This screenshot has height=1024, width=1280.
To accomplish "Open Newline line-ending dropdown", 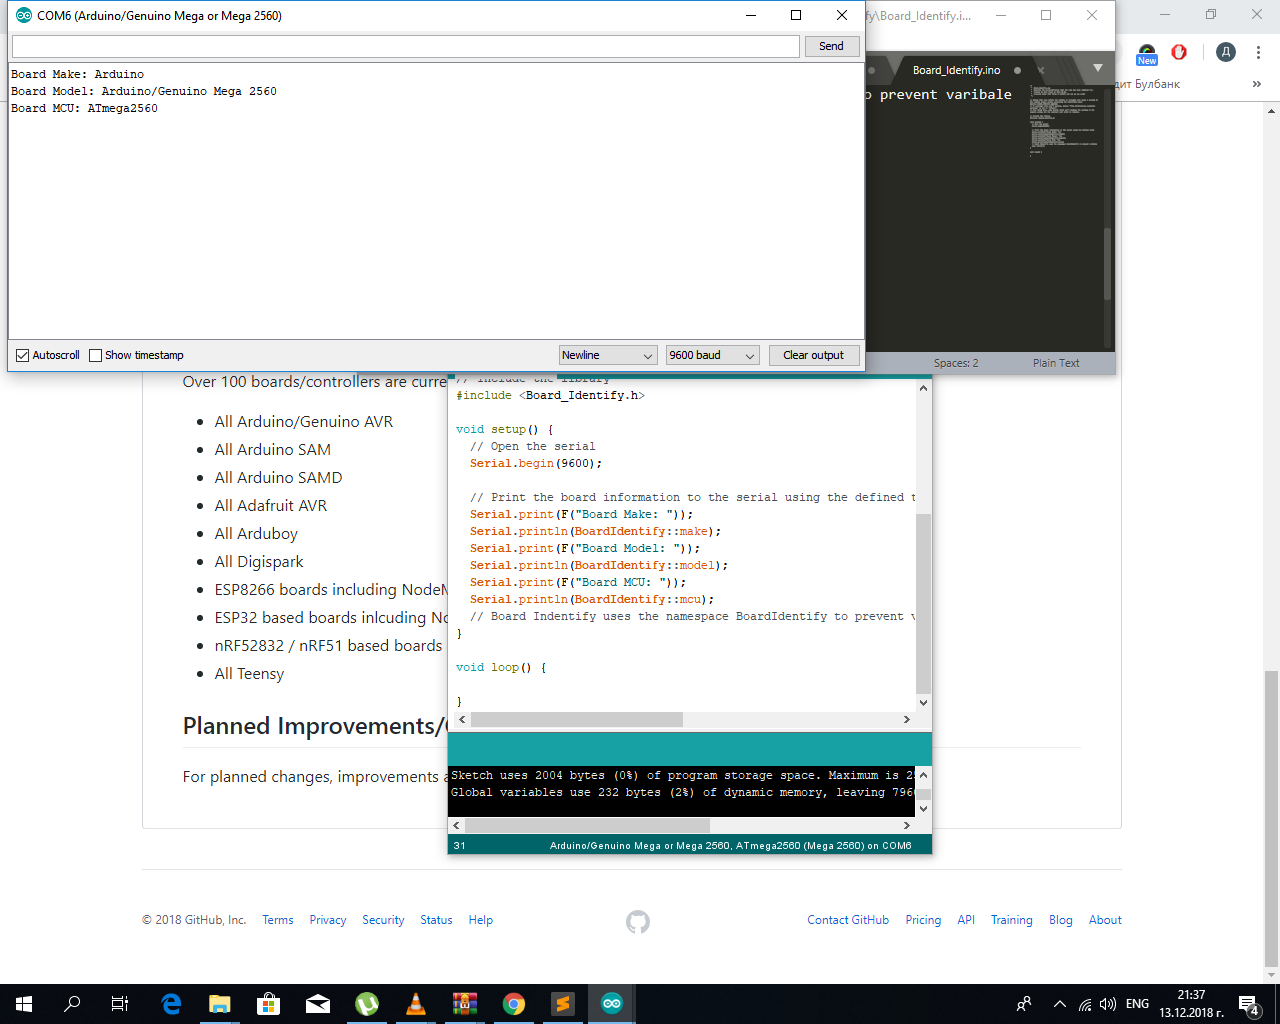I will pyautogui.click(x=608, y=355).
